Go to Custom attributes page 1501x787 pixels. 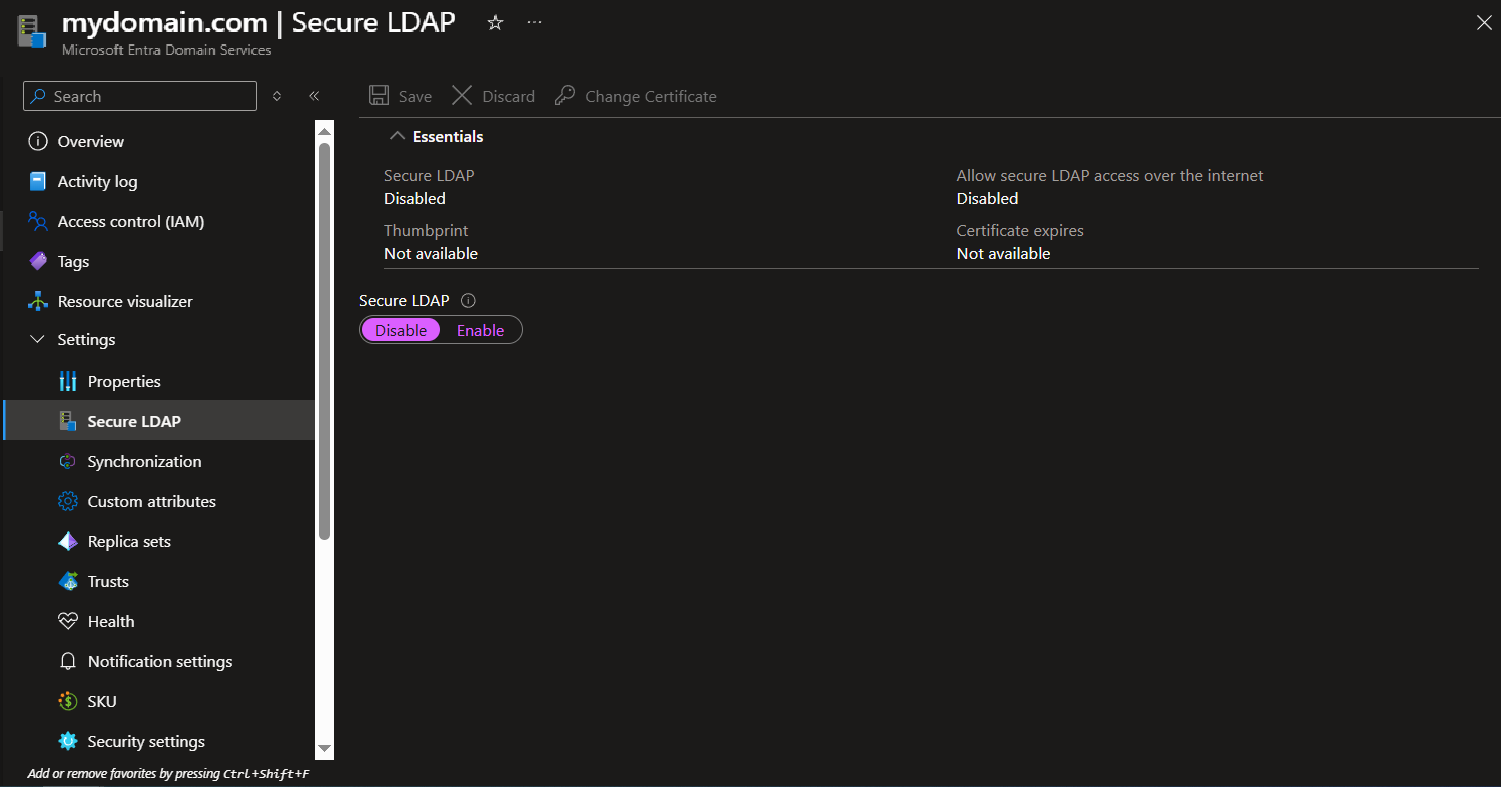[151, 502]
